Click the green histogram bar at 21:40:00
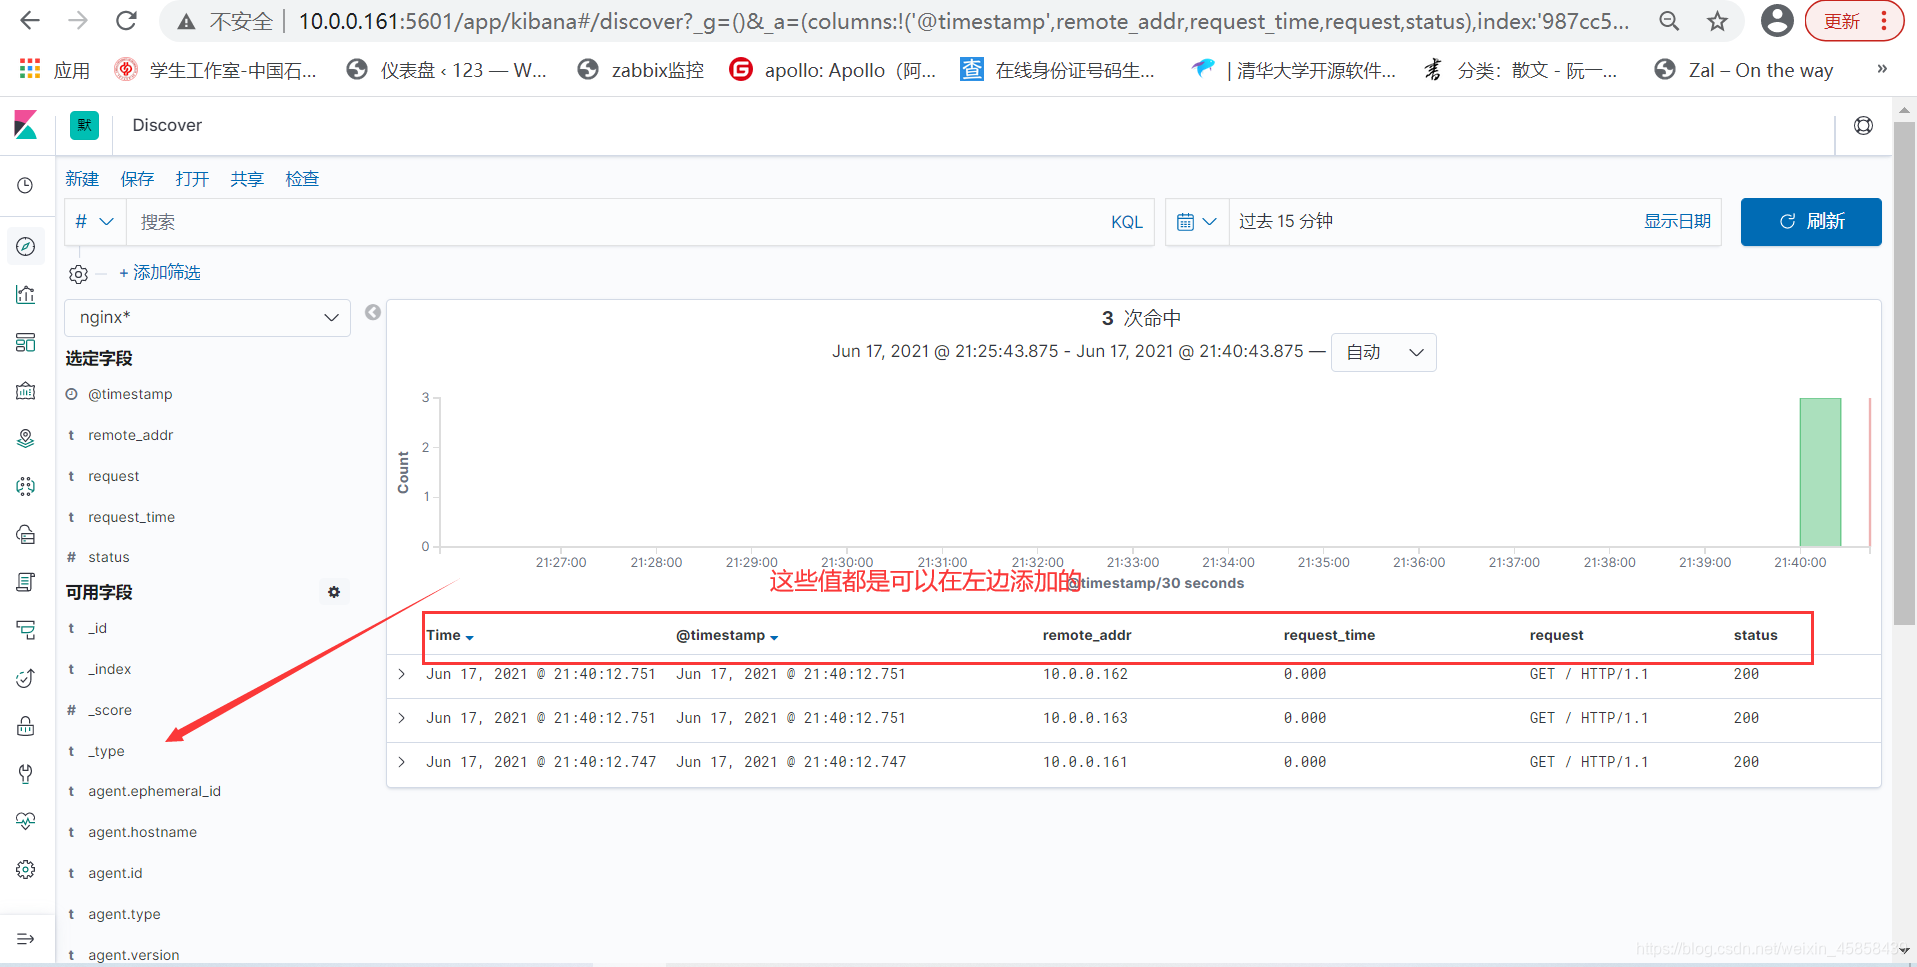 coord(1820,472)
